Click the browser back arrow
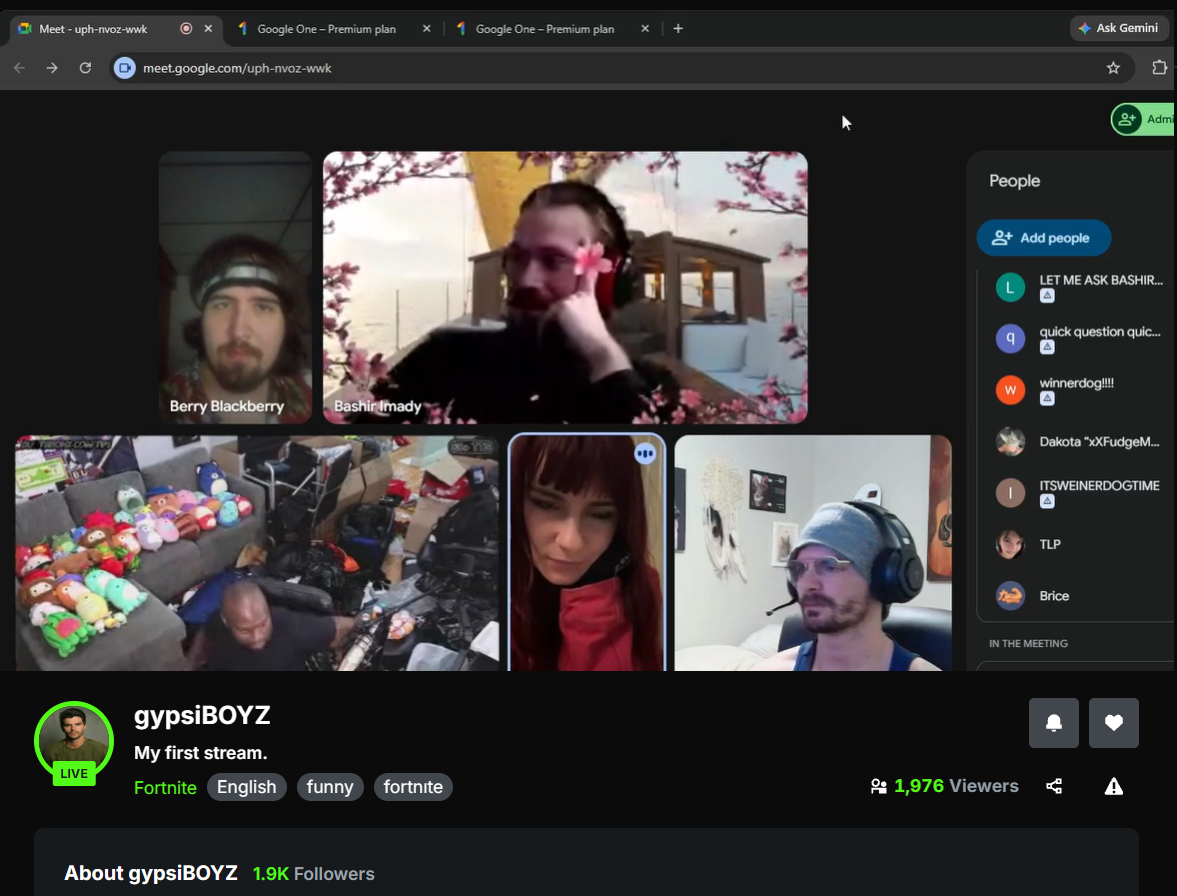1177x896 pixels. coord(20,68)
